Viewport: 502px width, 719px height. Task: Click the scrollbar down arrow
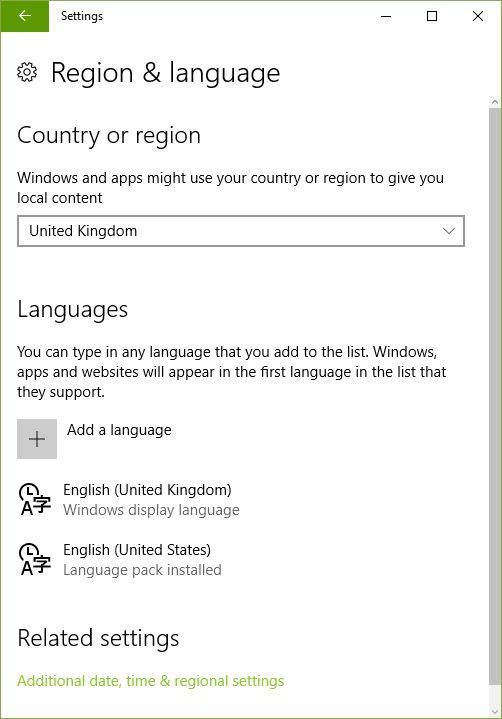pyautogui.click(x=494, y=712)
